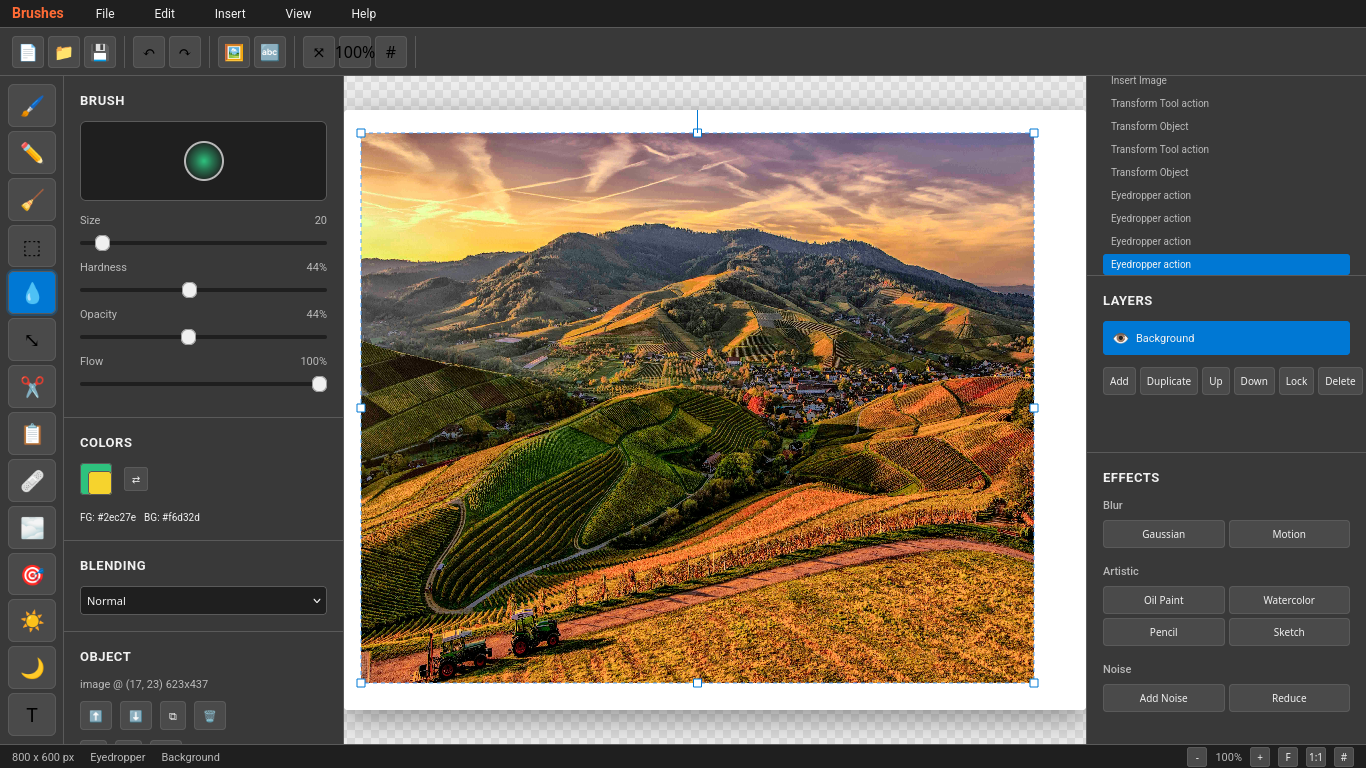1366x768 pixels.
Task: Select the Eyedropper action history entry
Action: pos(1226,264)
